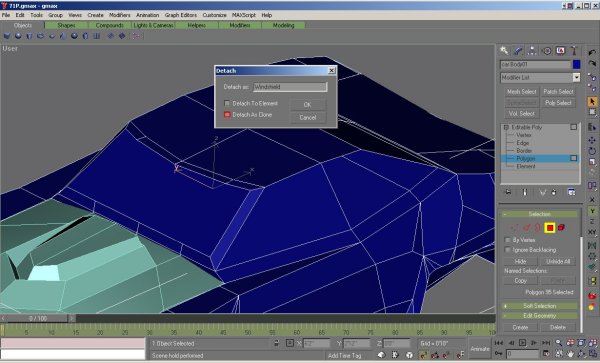Choose Element sub-object selection icon
Image resolution: width=600 pixels, height=363 pixels.
tap(561, 228)
